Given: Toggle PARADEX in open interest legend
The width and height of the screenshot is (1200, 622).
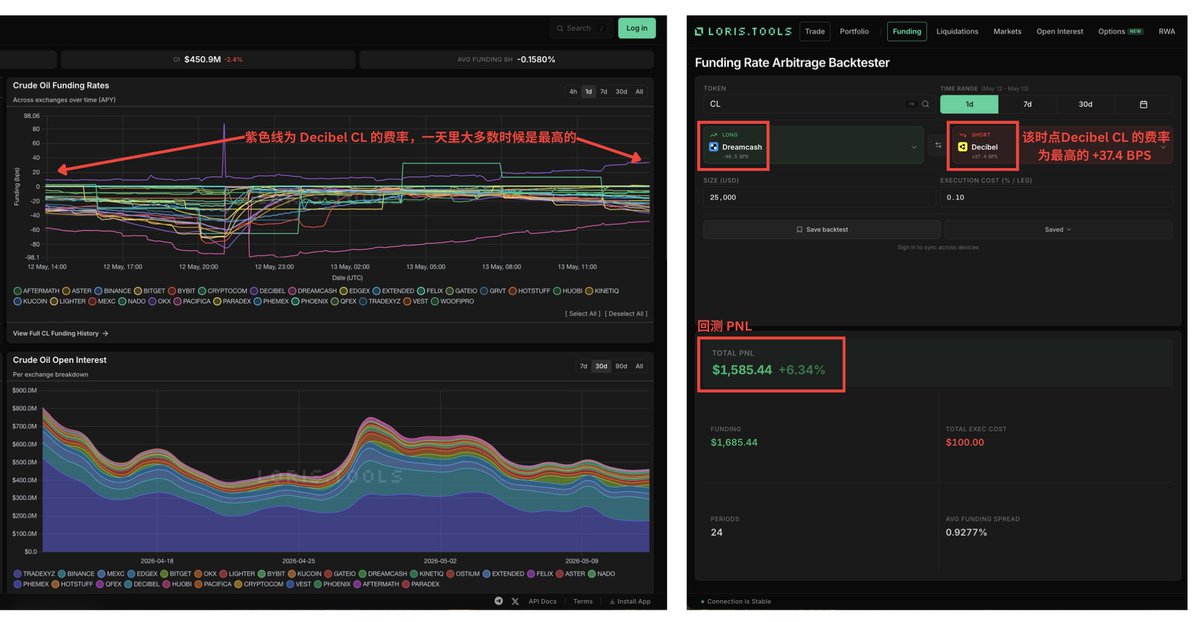Looking at the screenshot, I should point(421,584).
